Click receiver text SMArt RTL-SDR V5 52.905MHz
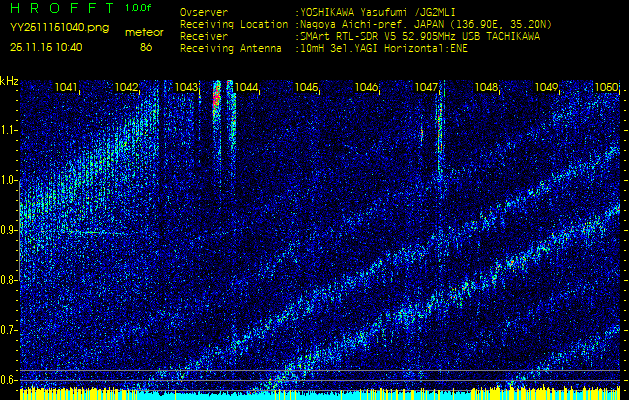 tap(381, 37)
